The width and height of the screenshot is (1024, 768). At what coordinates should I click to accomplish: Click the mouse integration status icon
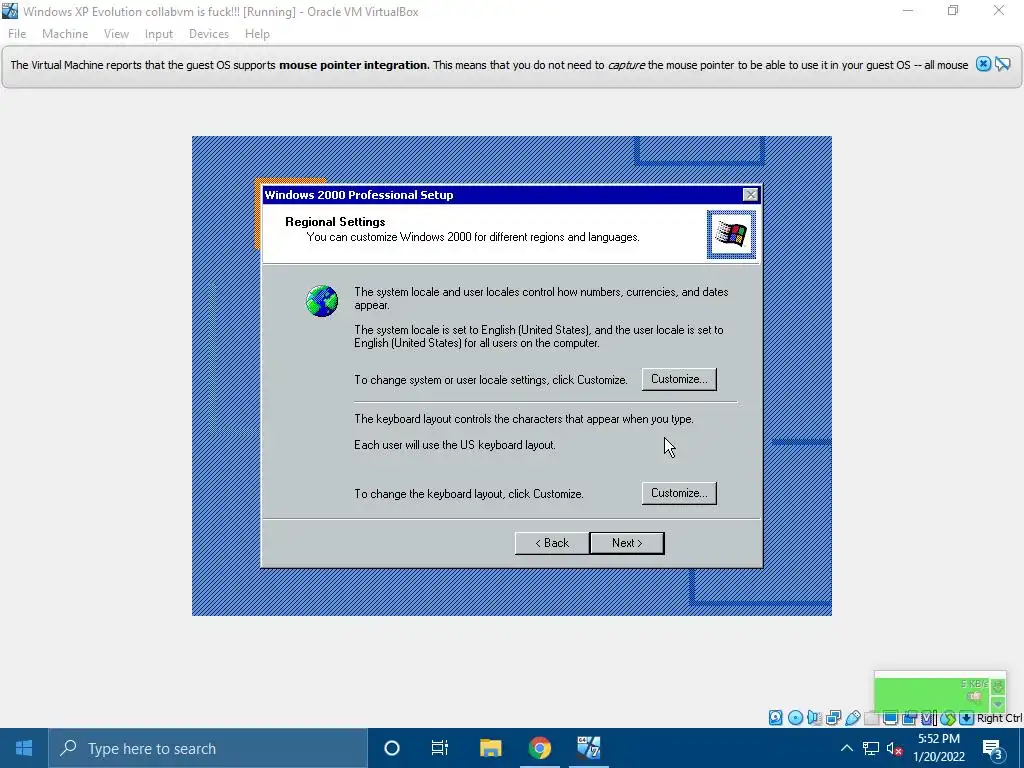click(948, 718)
